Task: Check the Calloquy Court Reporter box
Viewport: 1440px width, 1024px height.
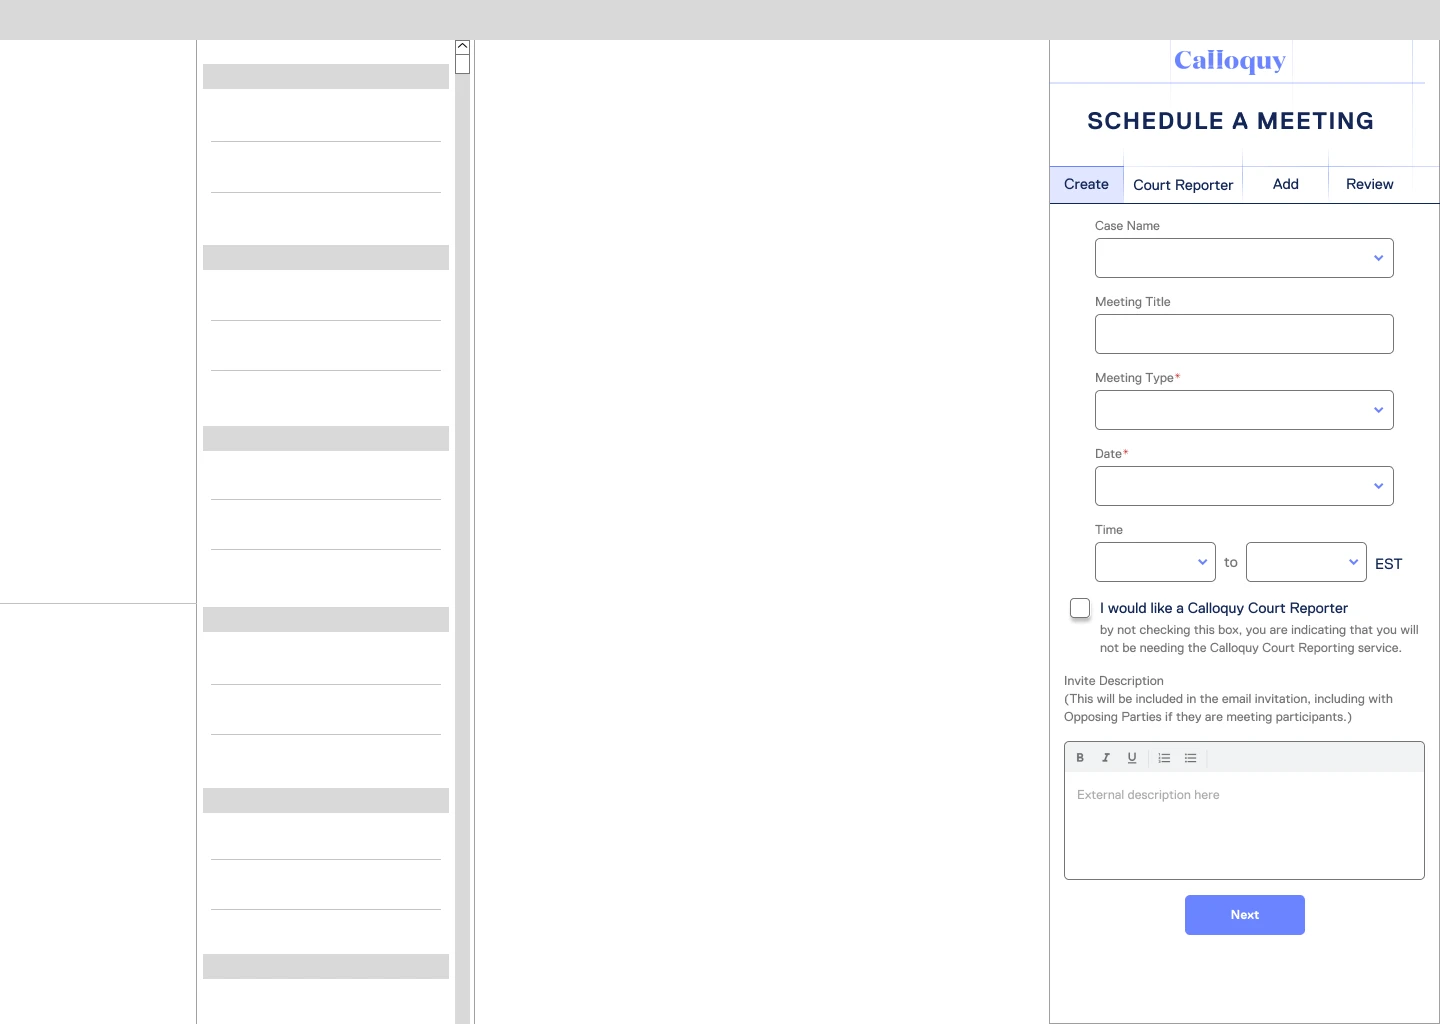Action: [1080, 608]
